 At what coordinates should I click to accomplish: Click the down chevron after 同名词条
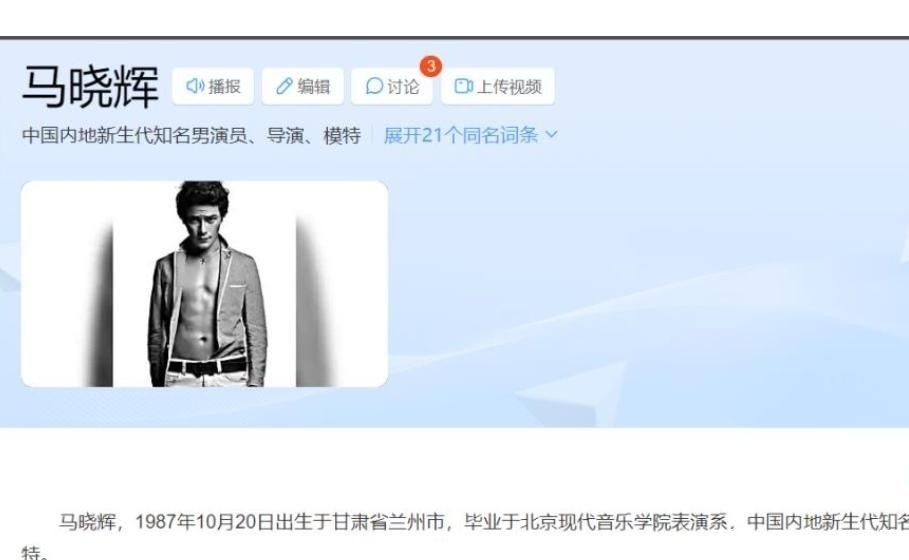[551, 134]
